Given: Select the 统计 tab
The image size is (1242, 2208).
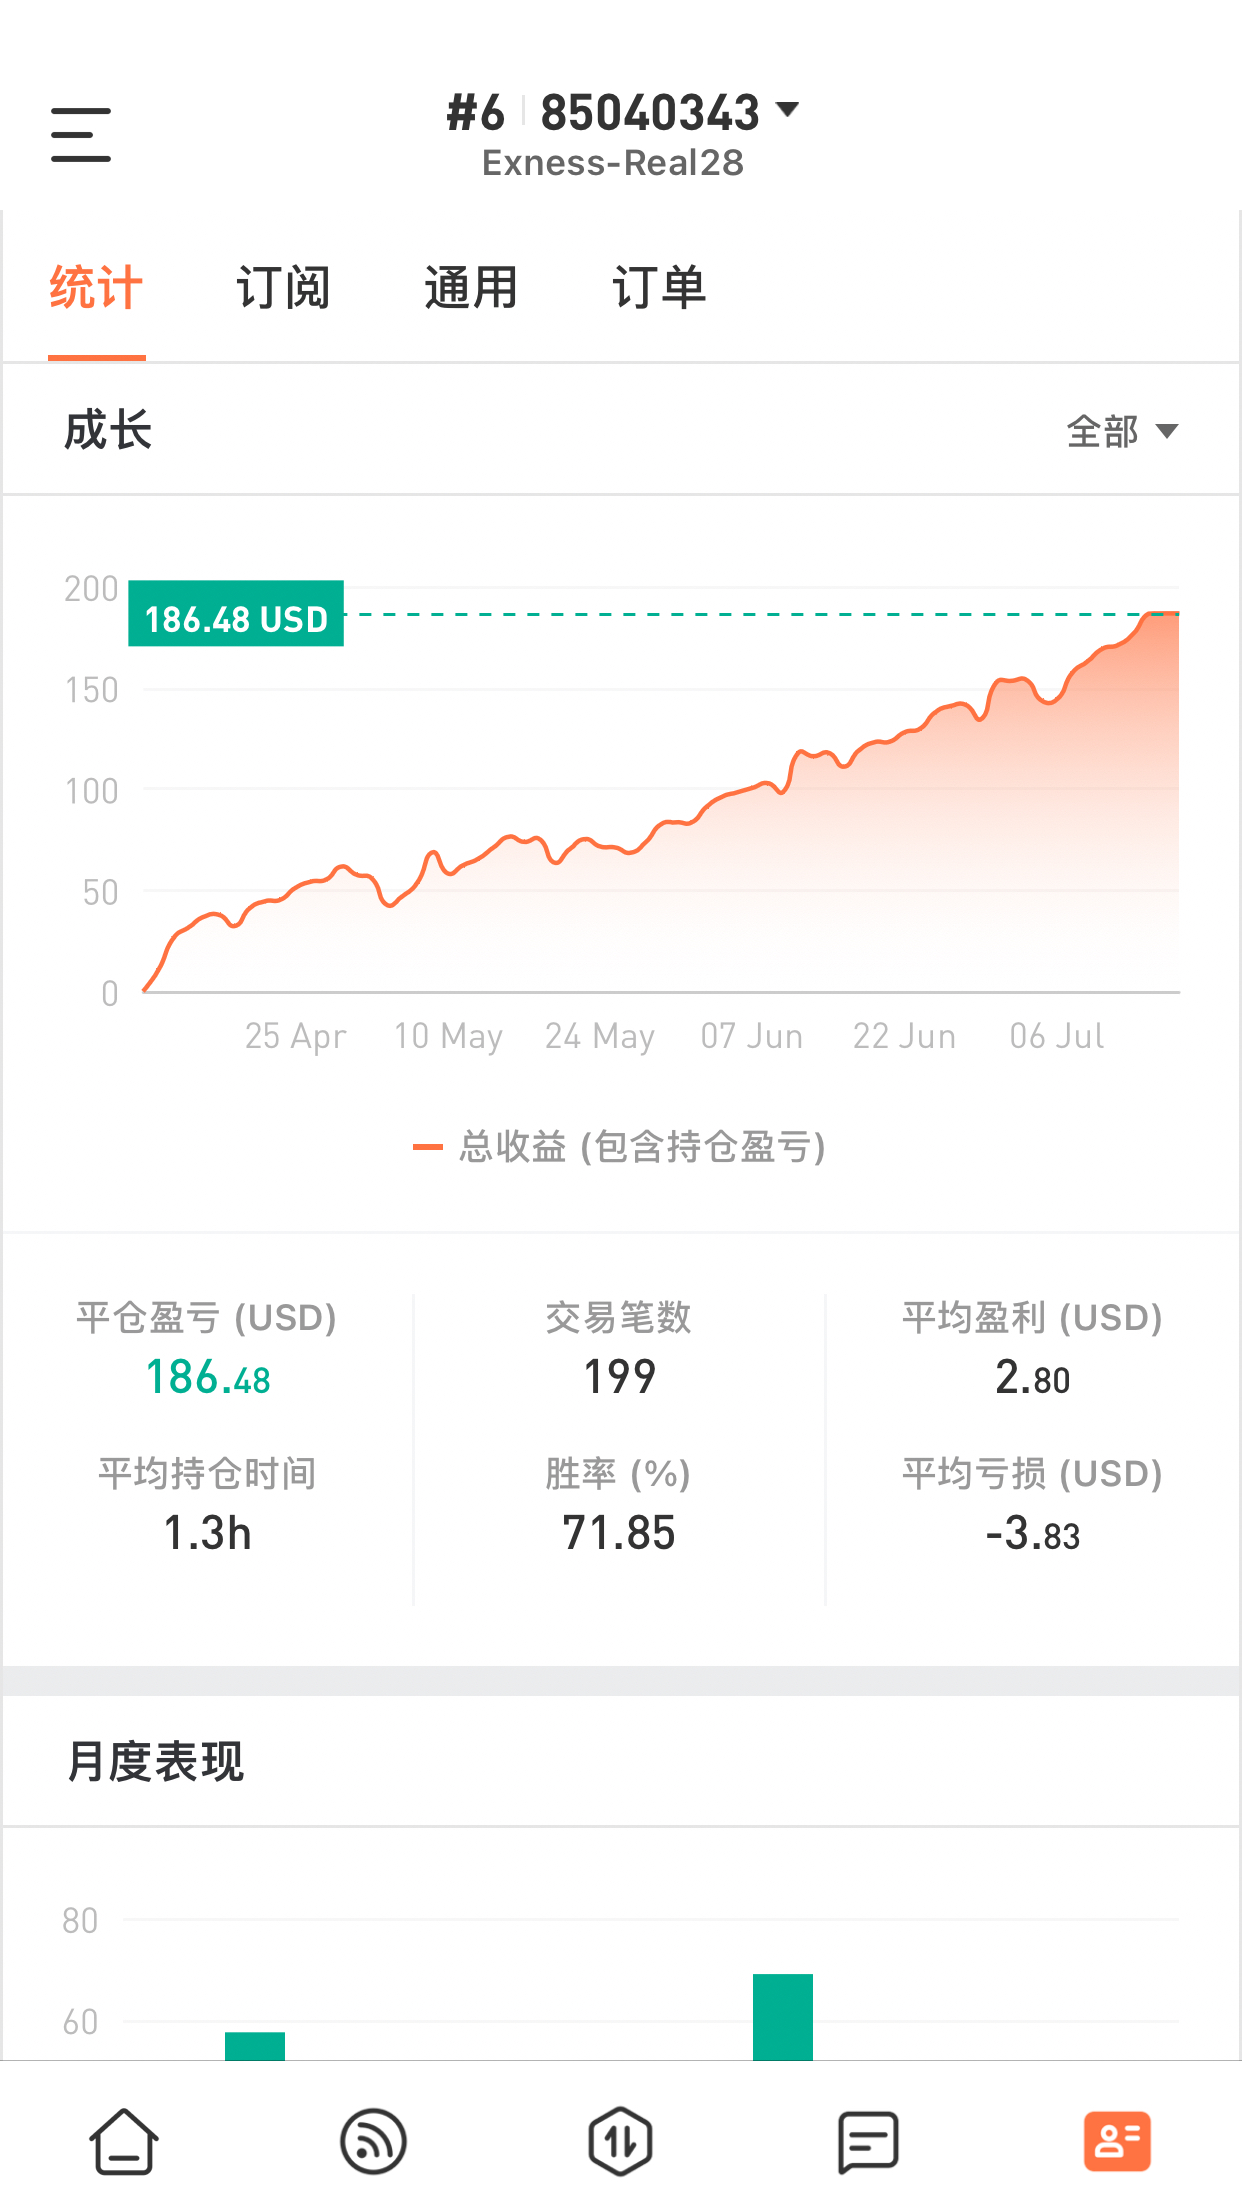Looking at the screenshot, I should click(x=96, y=288).
